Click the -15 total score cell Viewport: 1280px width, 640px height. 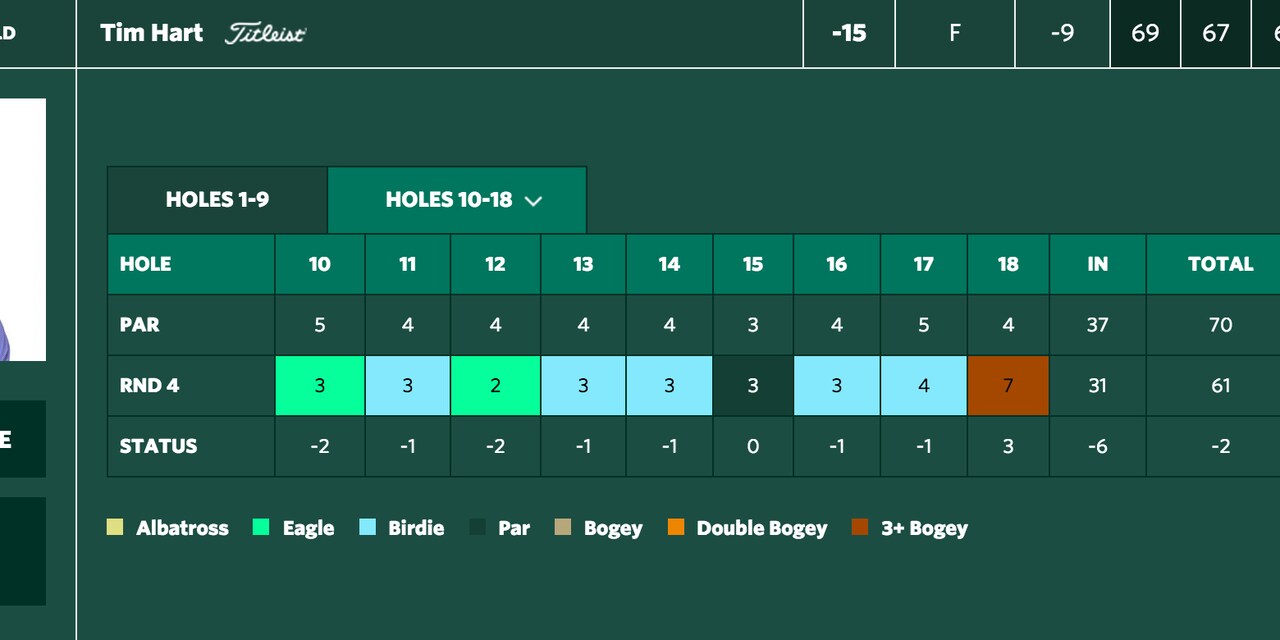pyautogui.click(x=848, y=33)
